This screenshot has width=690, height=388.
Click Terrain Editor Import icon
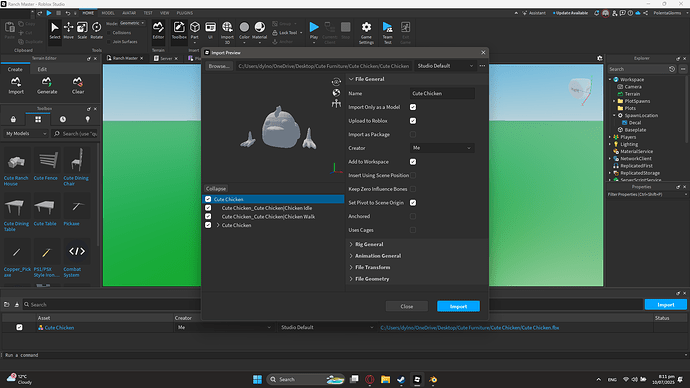click(16, 85)
